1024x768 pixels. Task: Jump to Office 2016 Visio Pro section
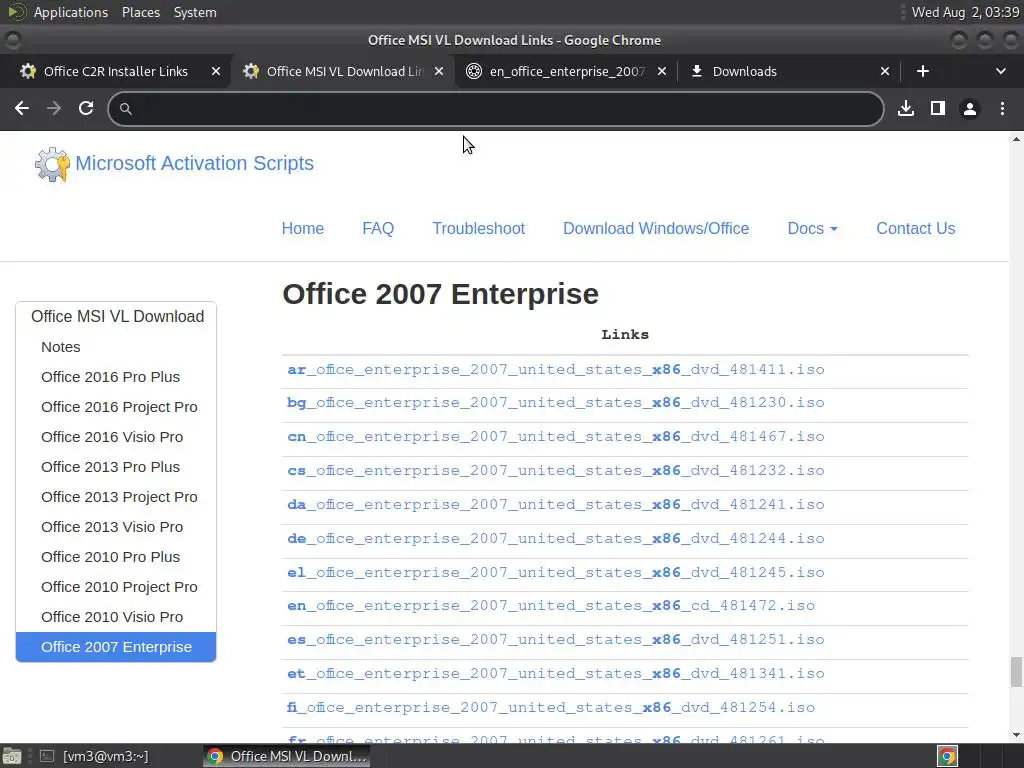pos(112,437)
